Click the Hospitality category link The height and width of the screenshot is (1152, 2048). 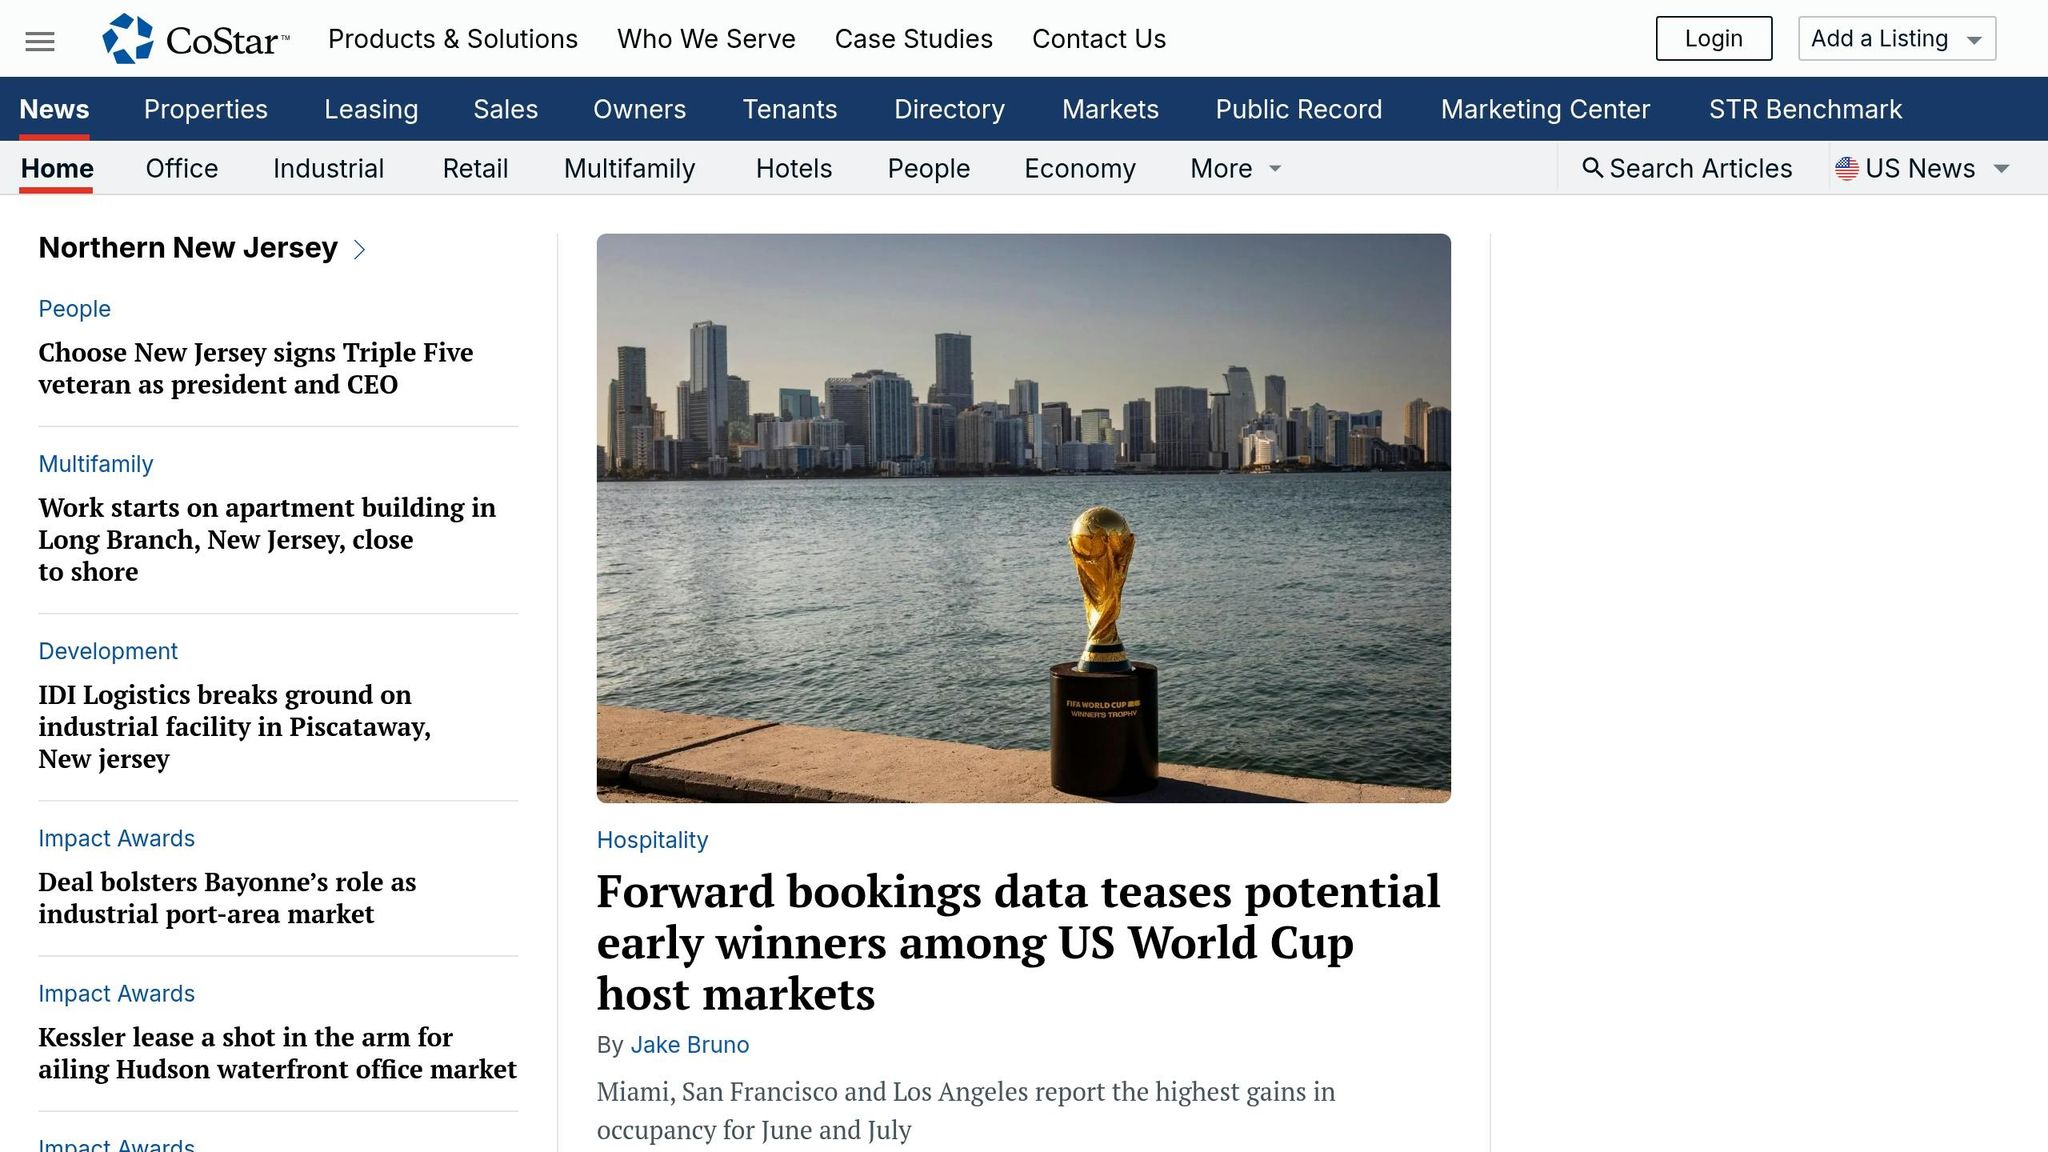(652, 840)
